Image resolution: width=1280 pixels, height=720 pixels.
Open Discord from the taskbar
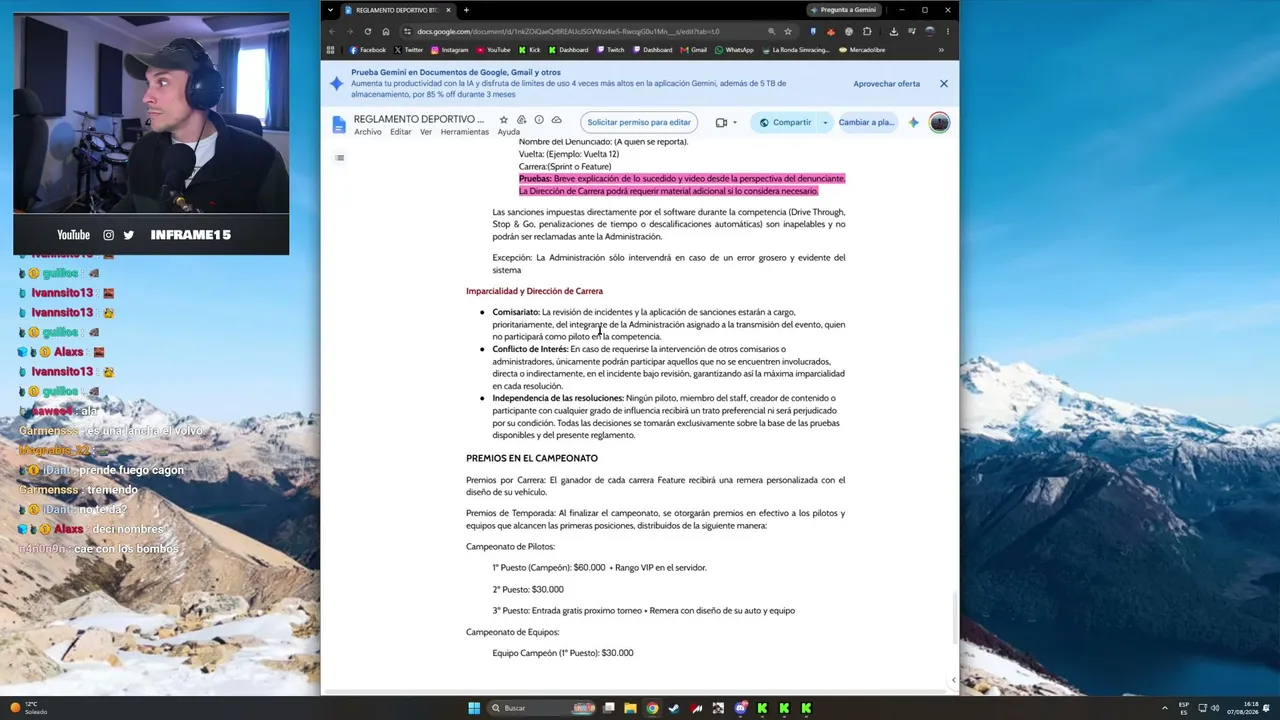click(x=740, y=708)
